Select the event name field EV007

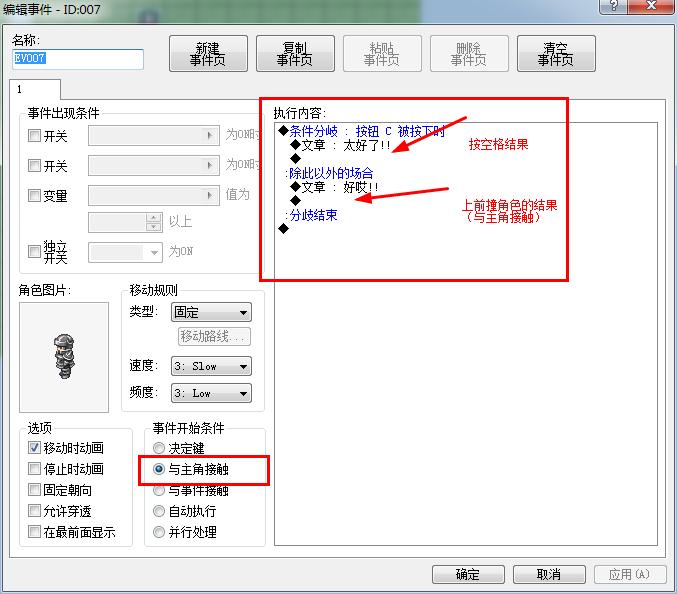point(78,59)
